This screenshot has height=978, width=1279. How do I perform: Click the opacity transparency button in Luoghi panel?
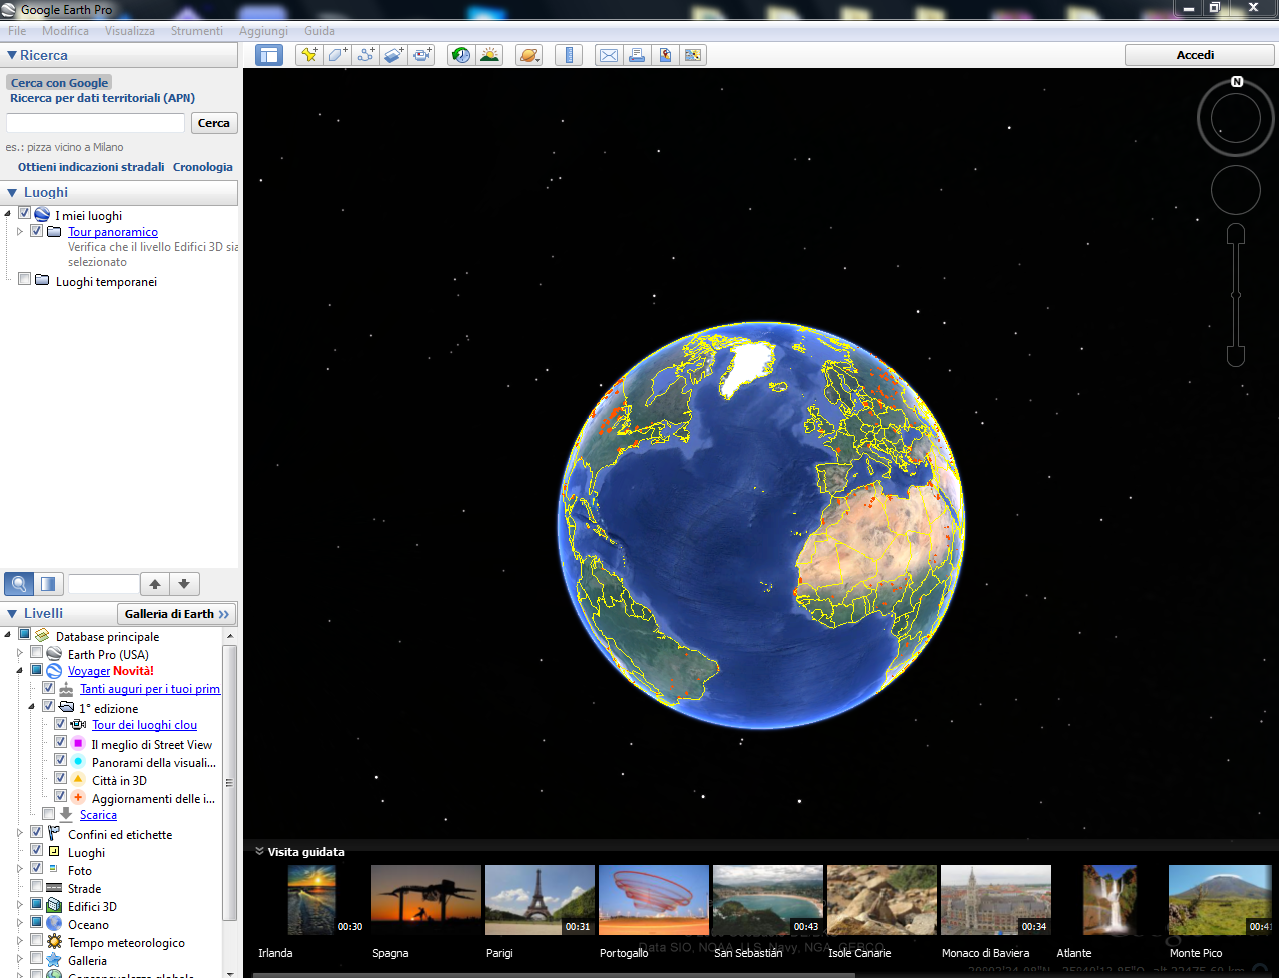47,584
